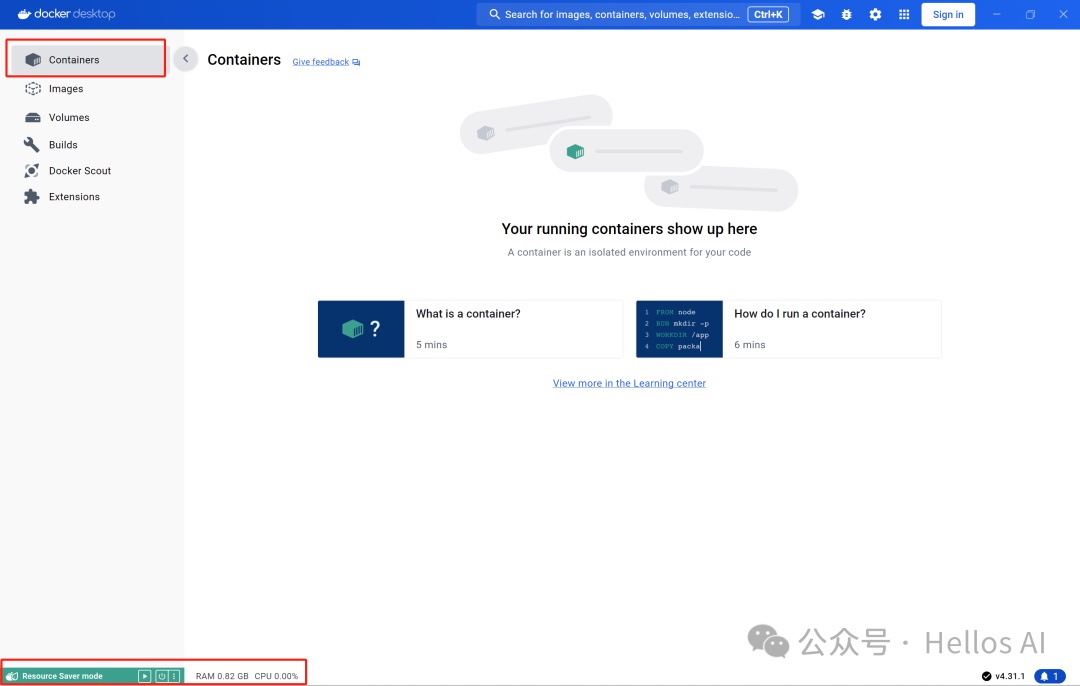Collapse the sidebar with the chevron button
This screenshot has width=1080, height=686.
185,59
